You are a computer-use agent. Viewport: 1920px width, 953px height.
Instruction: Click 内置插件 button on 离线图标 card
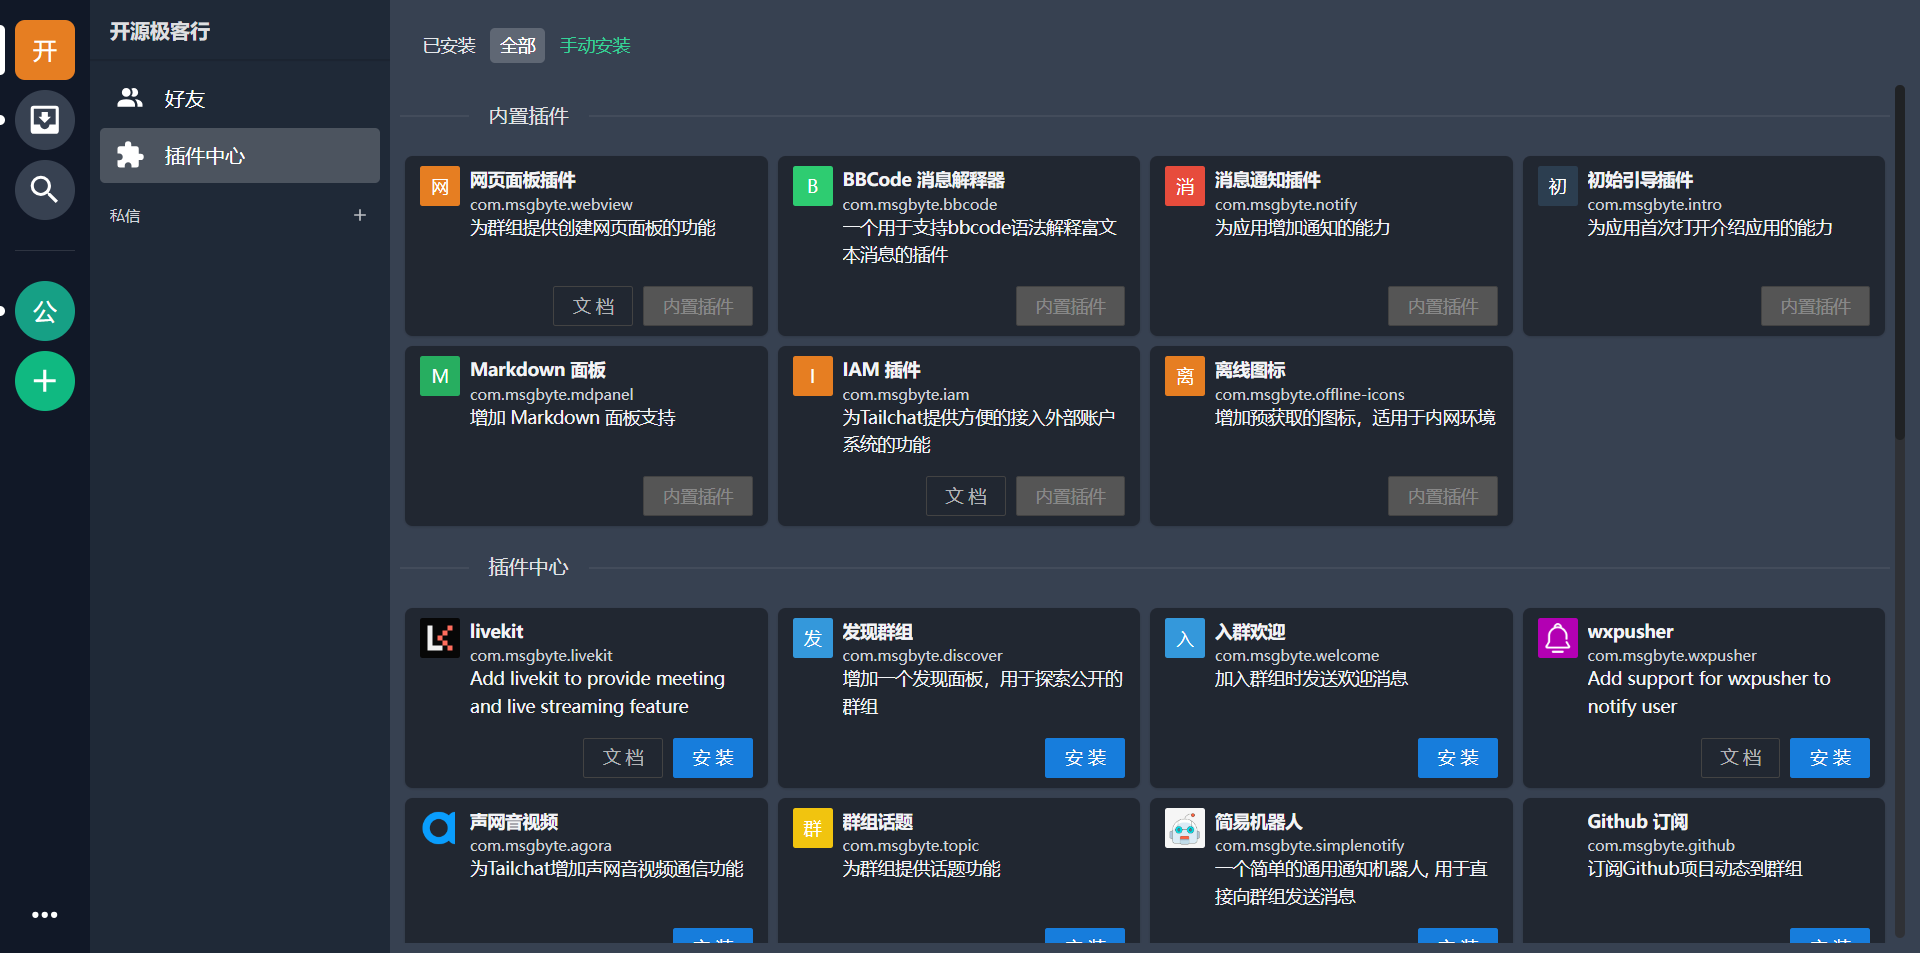click(x=1443, y=496)
